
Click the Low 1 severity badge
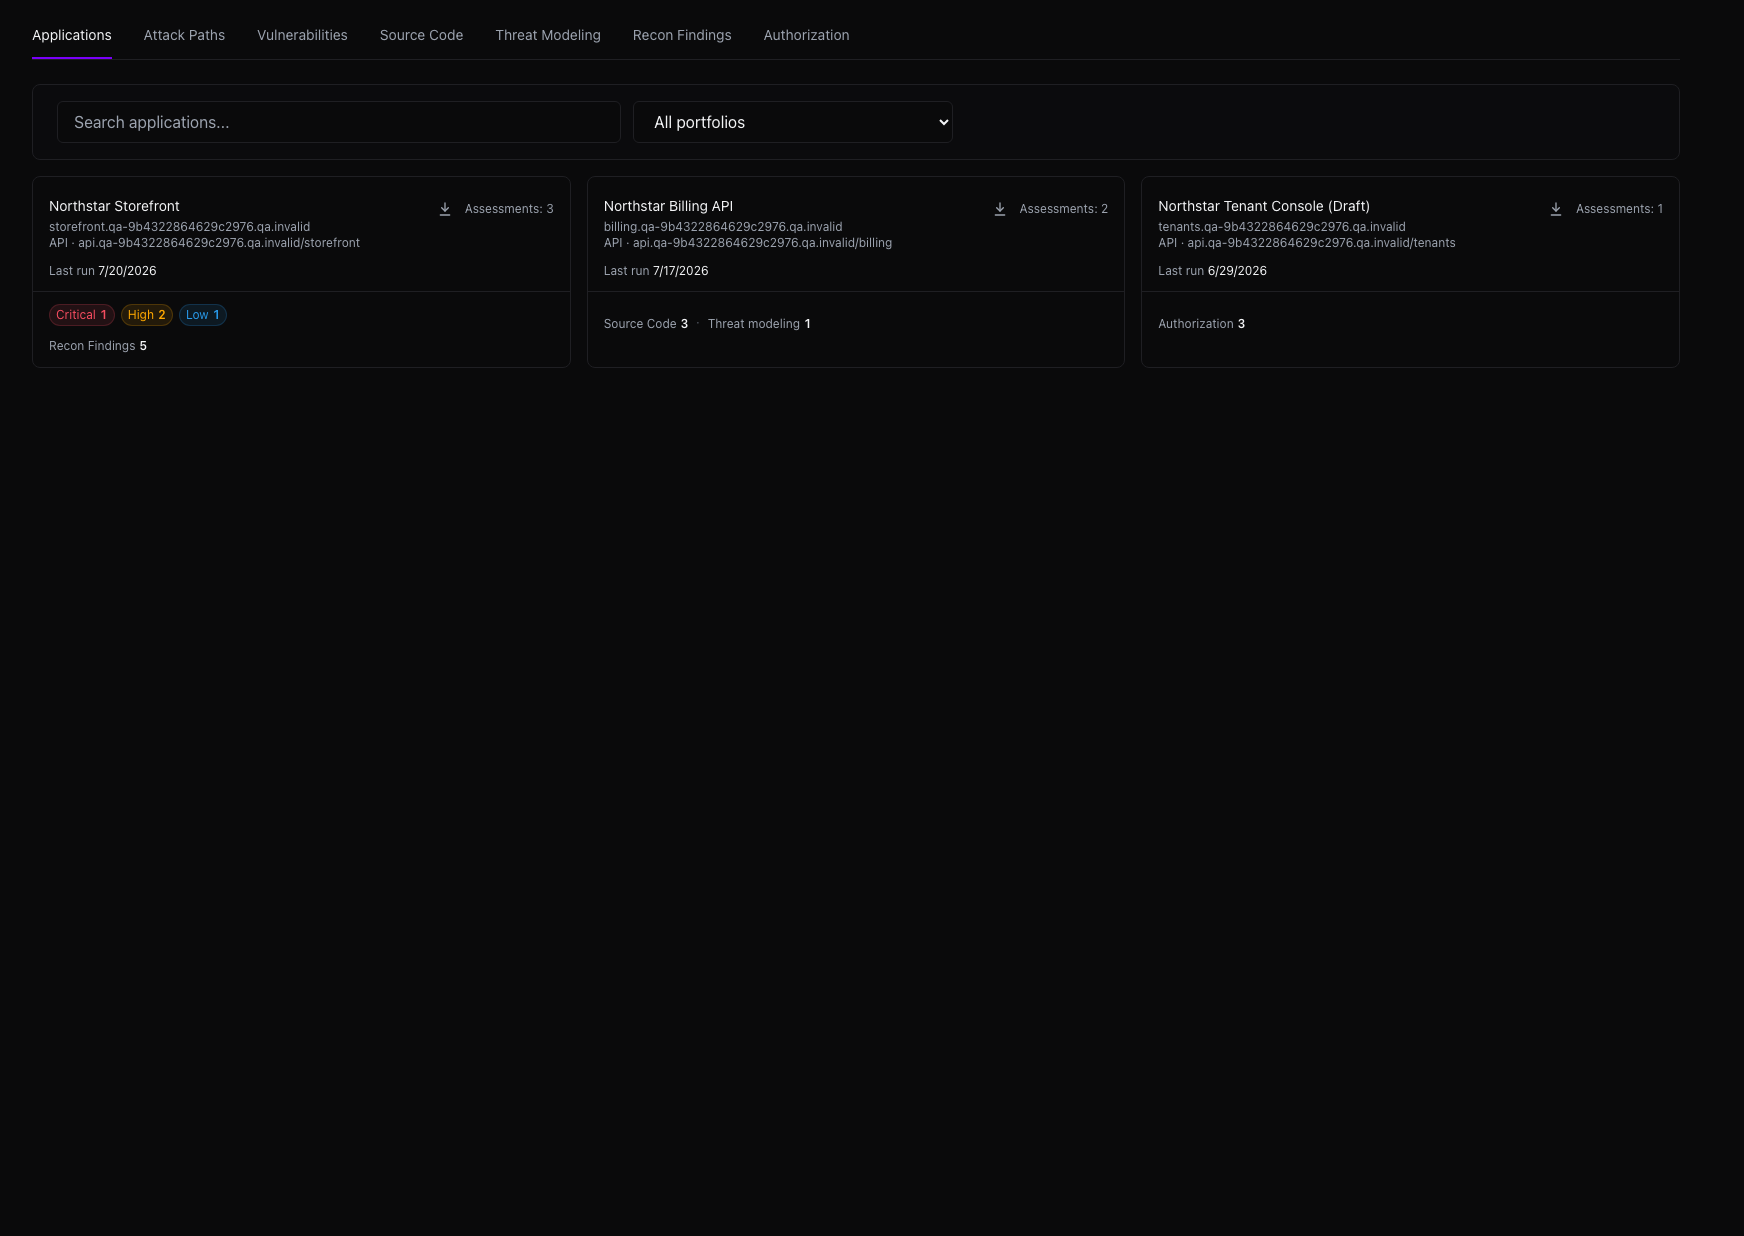(x=203, y=315)
